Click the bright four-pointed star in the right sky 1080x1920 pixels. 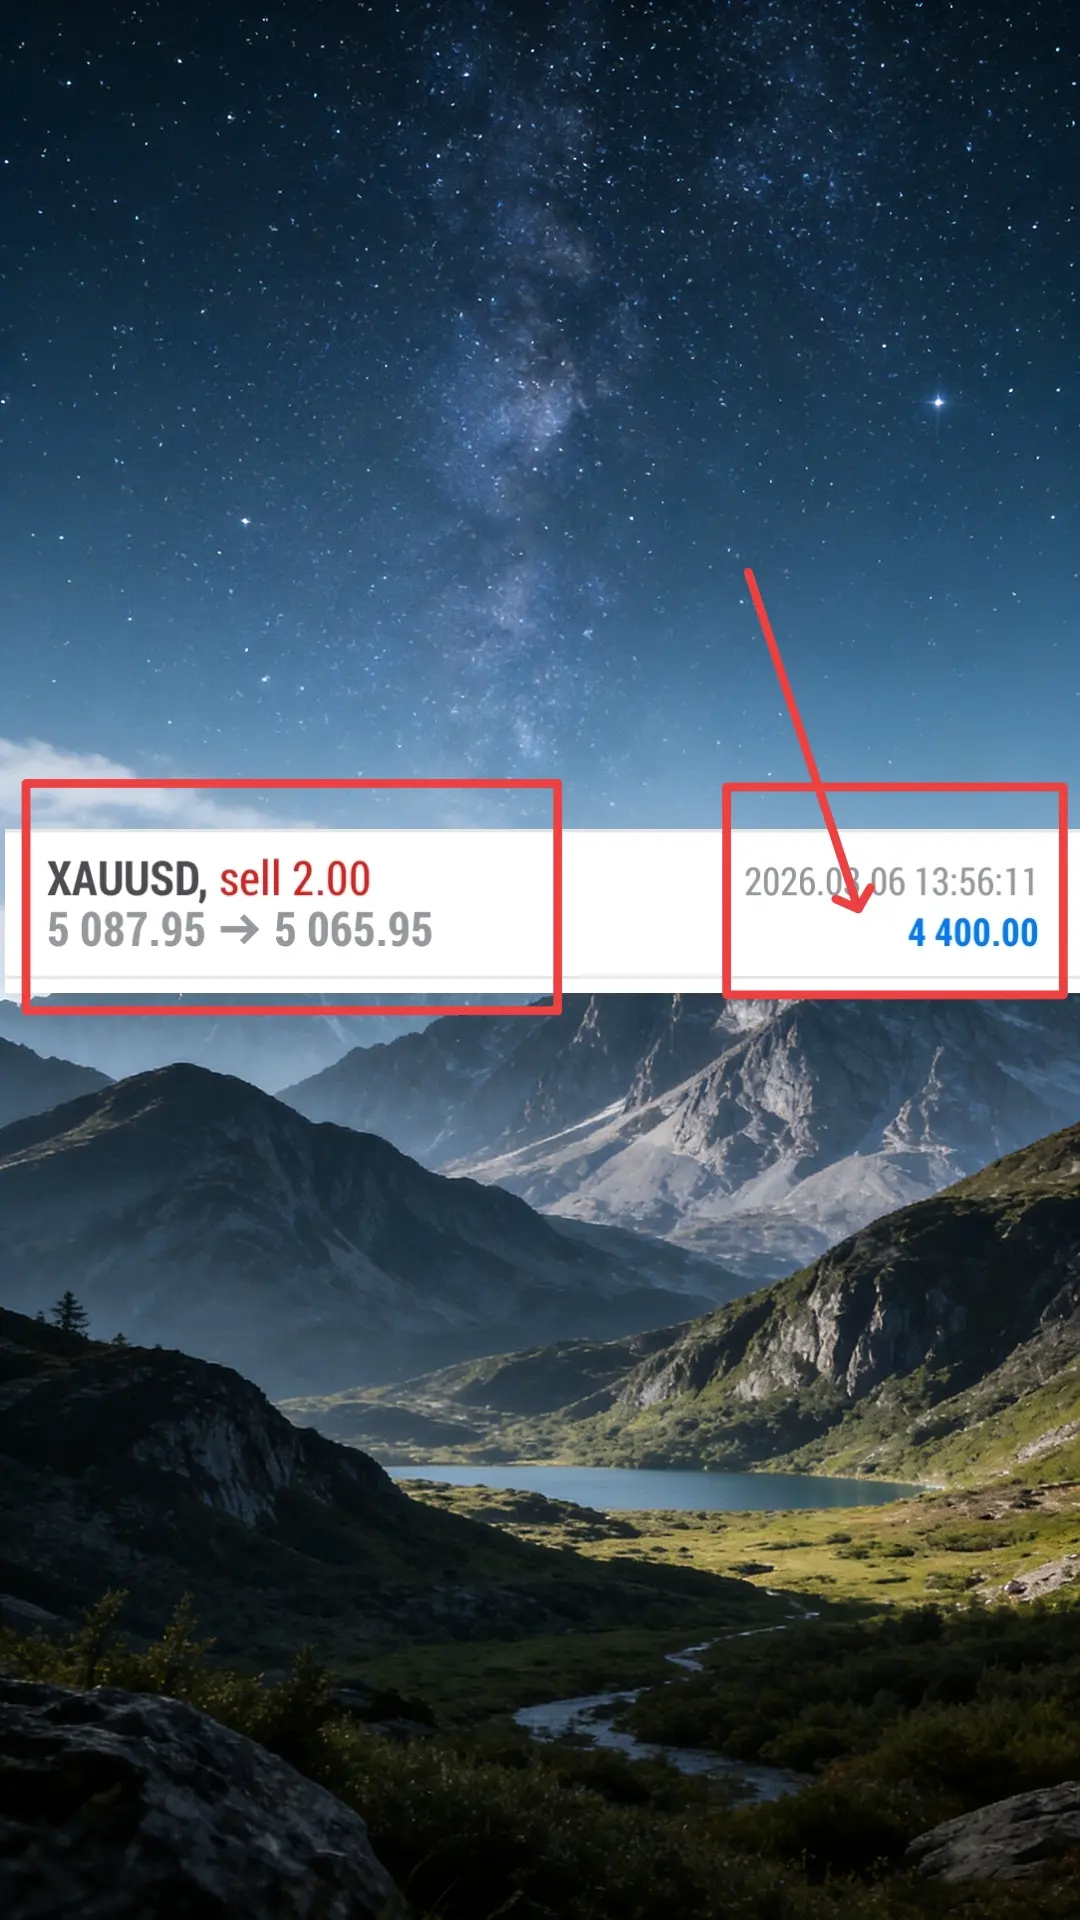pyautogui.click(x=938, y=402)
